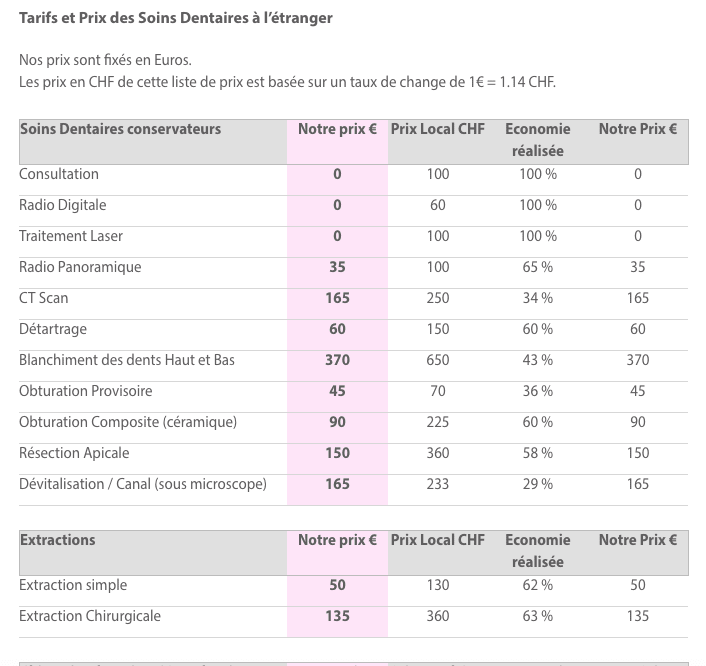The width and height of the screenshot is (706, 666).
Task: Select "Blanchiment des dents Haut et Bas"
Action: 127,360
